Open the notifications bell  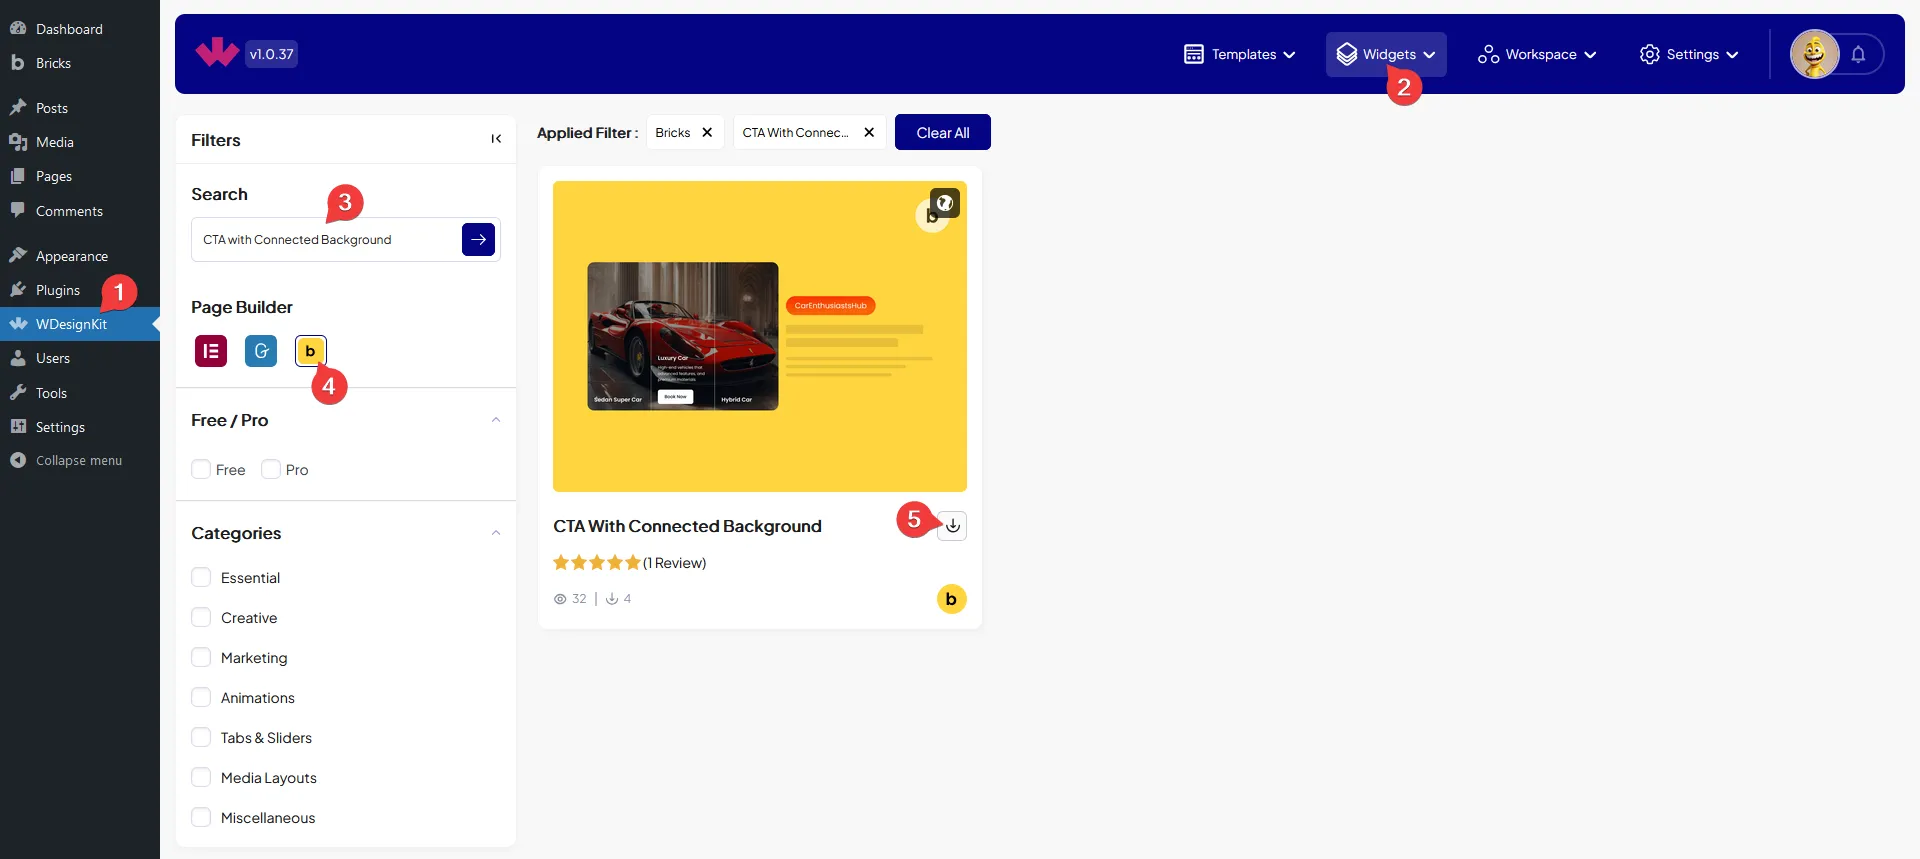(x=1858, y=55)
